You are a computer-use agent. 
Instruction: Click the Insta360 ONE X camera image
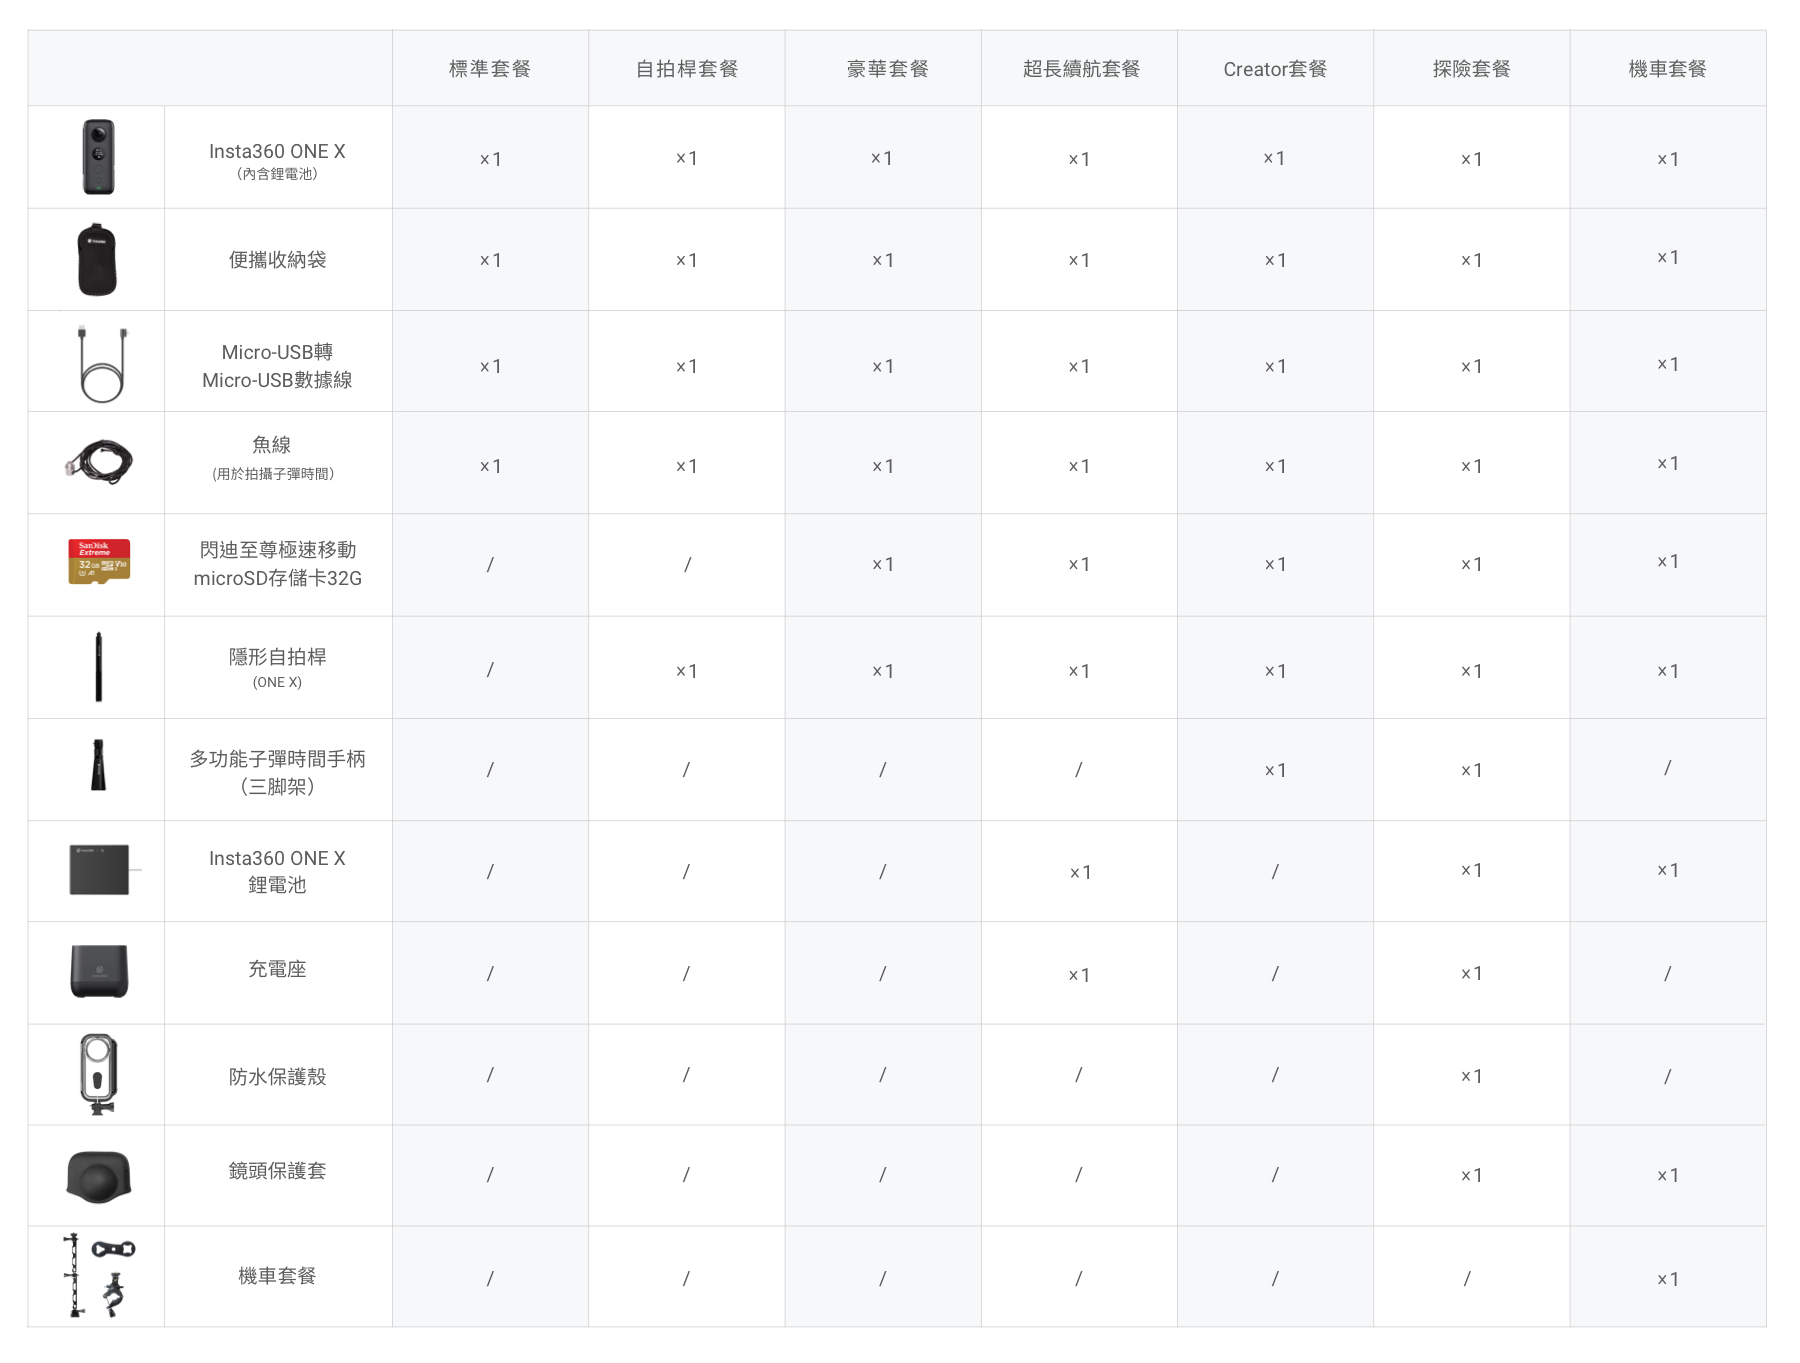pos(98,157)
